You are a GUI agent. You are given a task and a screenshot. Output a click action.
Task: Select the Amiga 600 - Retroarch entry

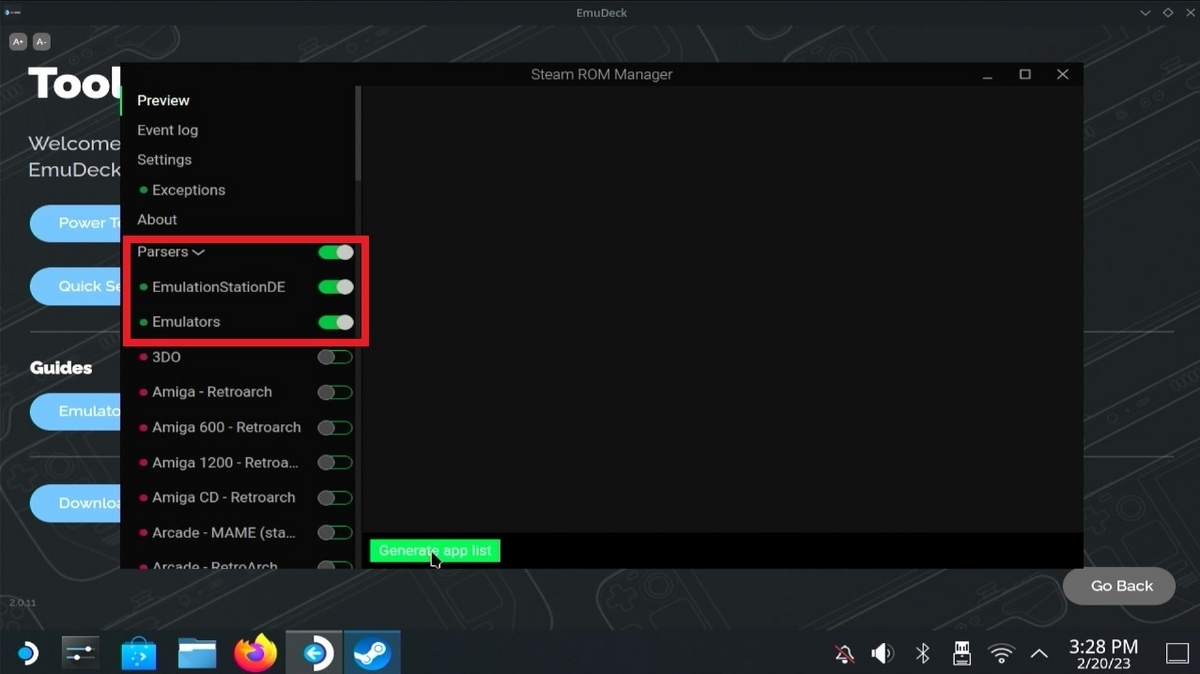point(226,427)
